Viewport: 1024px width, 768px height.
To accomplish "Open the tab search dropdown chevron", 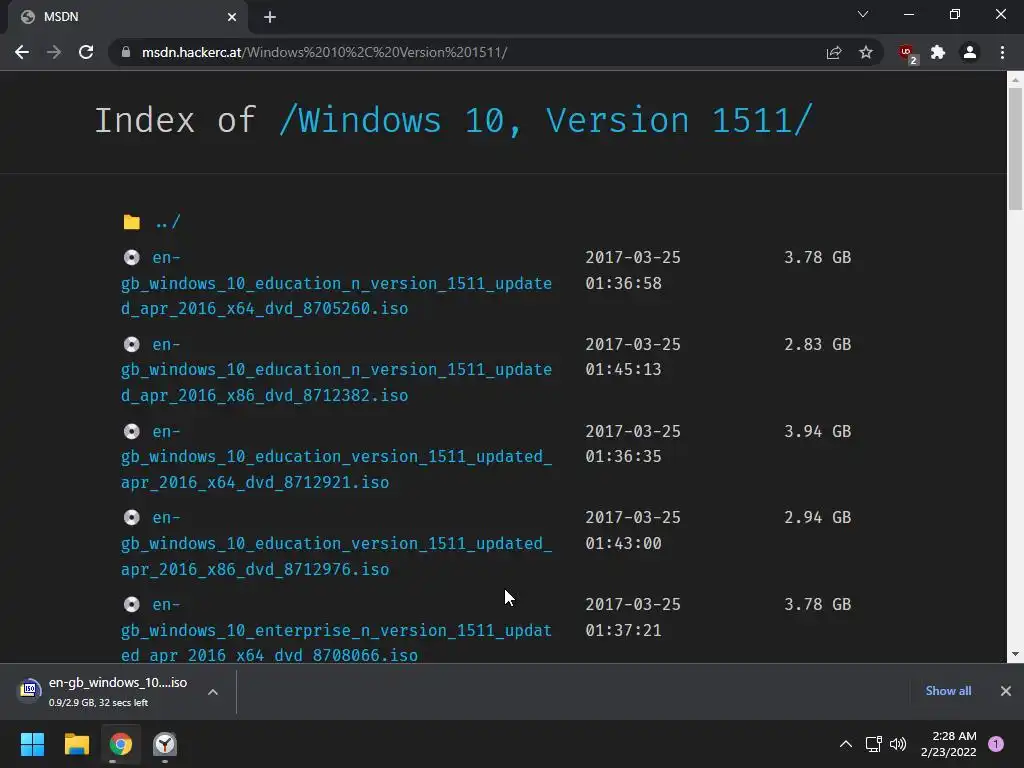I will (863, 14).
